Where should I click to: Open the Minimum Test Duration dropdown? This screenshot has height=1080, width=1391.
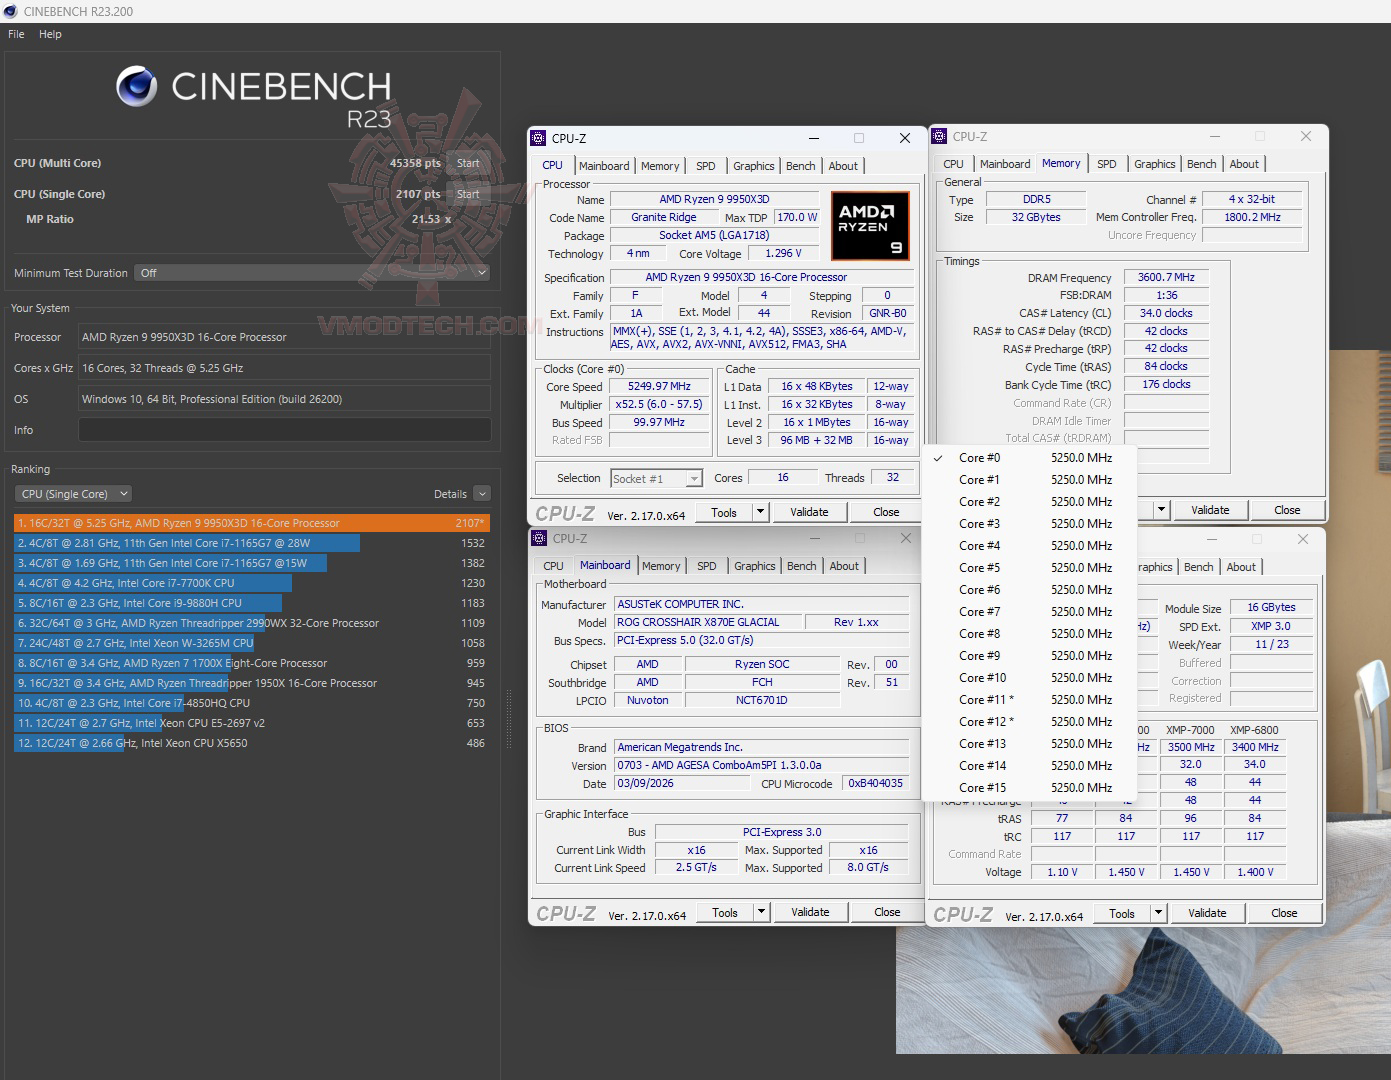(x=312, y=272)
